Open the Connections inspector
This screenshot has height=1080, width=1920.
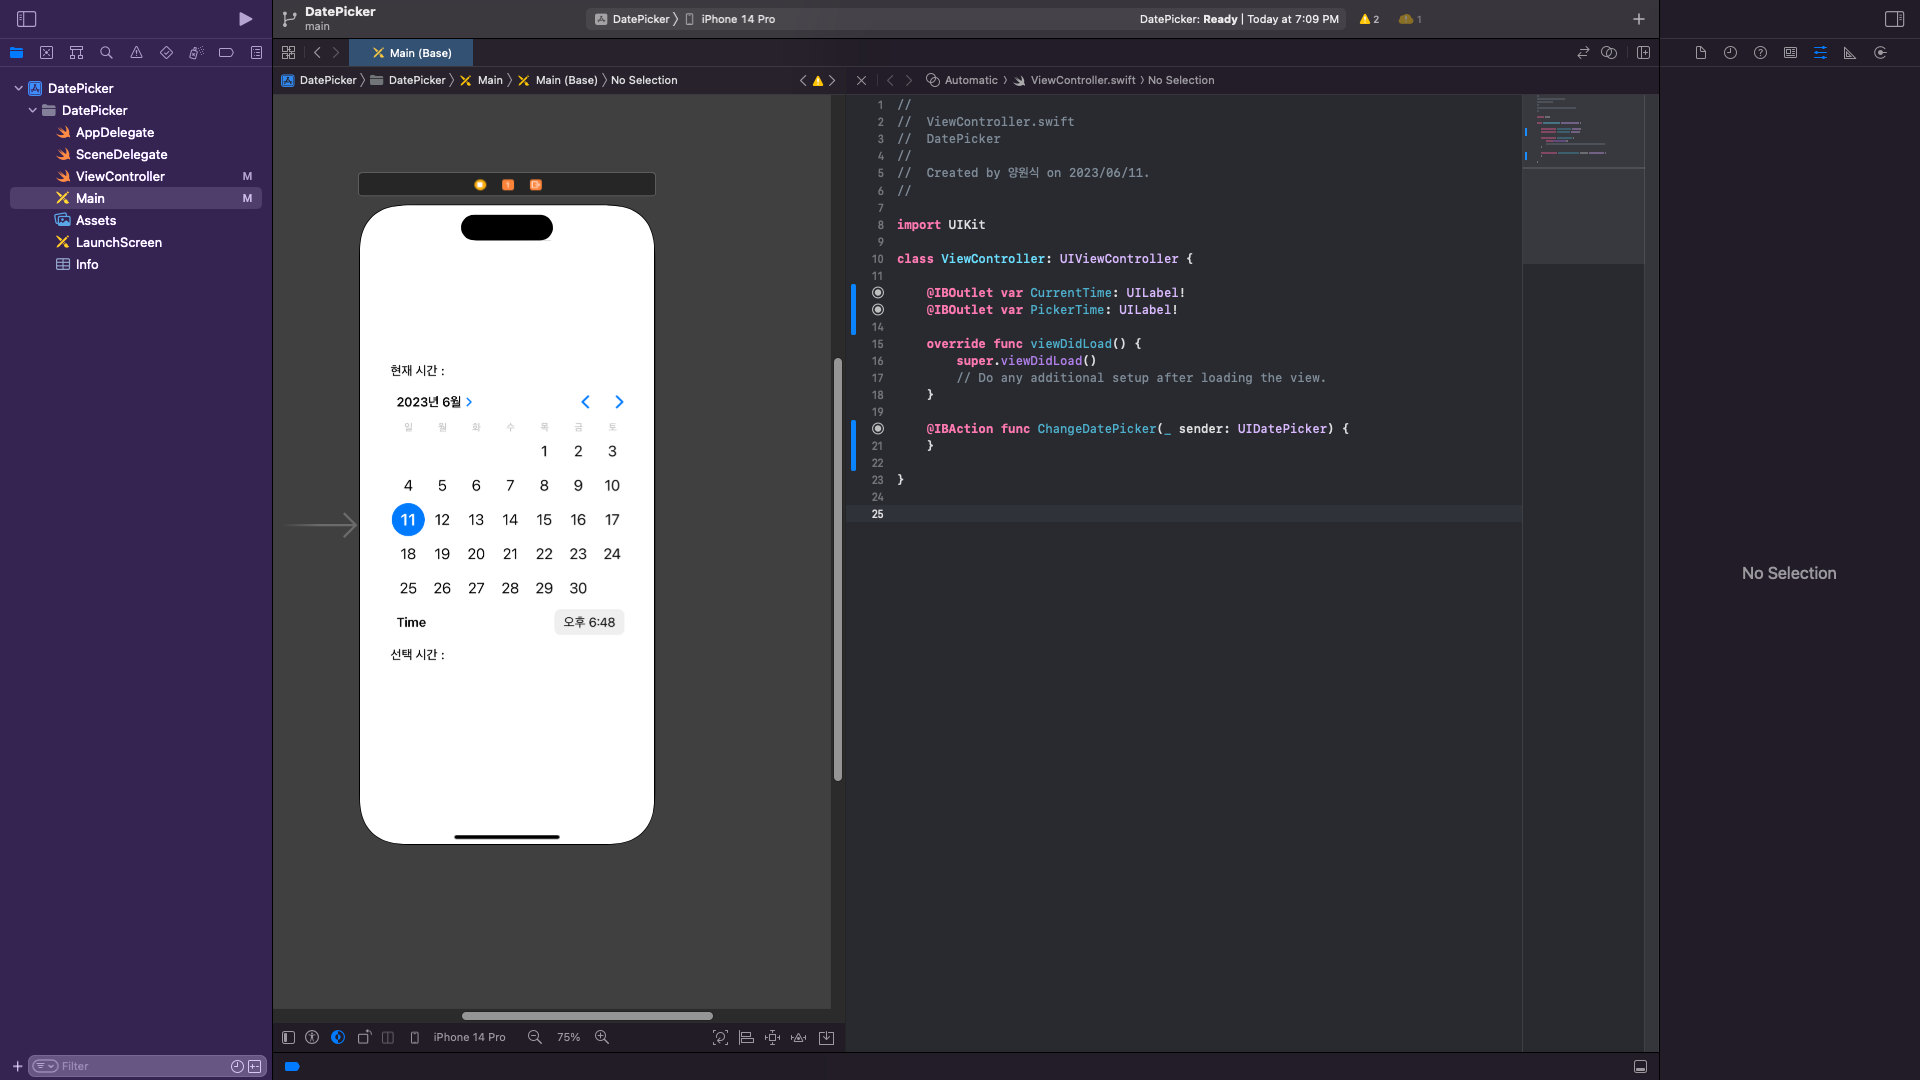point(1880,53)
